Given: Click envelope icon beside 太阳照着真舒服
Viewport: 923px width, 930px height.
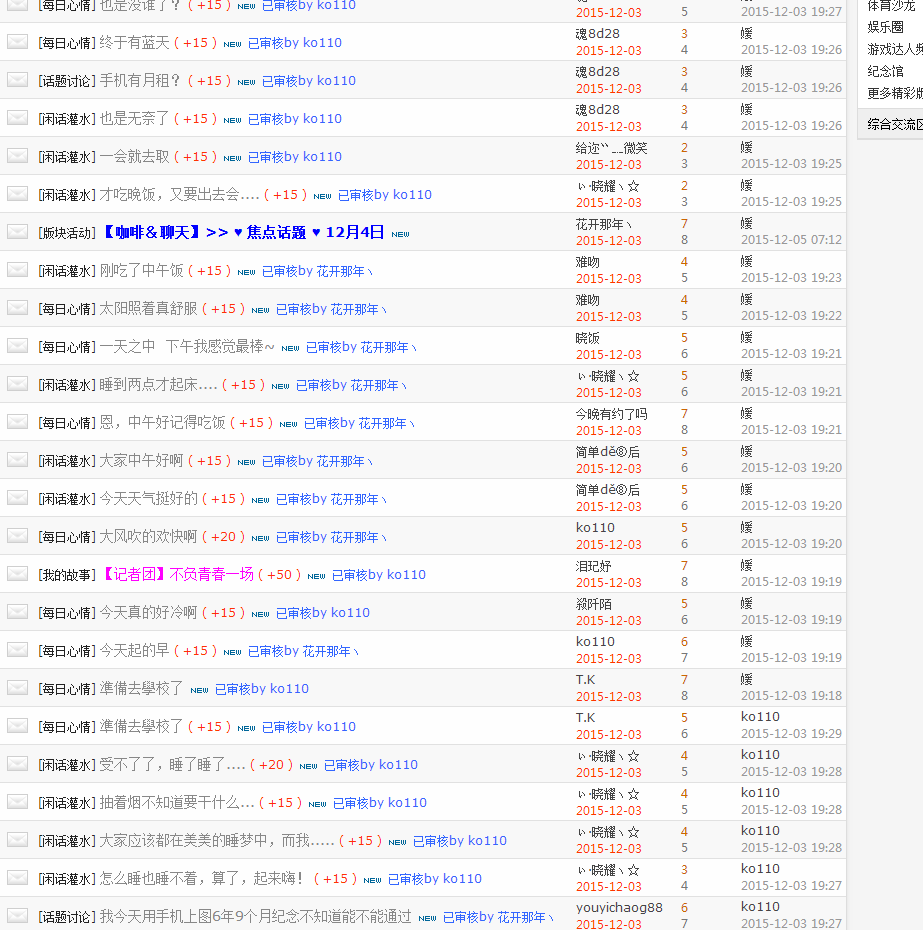Looking at the screenshot, I should 17,308.
